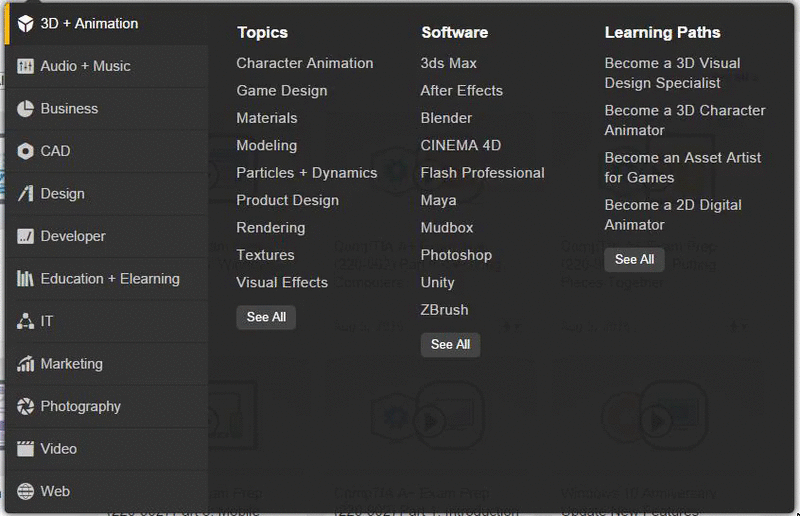Click the Video clapperboard icon
Screen dimensions: 800x516
tap(26, 449)
